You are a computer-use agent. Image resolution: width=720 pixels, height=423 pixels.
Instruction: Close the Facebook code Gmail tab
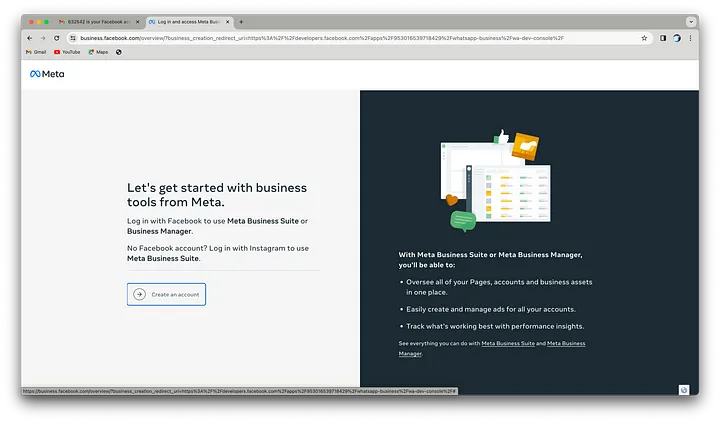(x=137, y=22)
